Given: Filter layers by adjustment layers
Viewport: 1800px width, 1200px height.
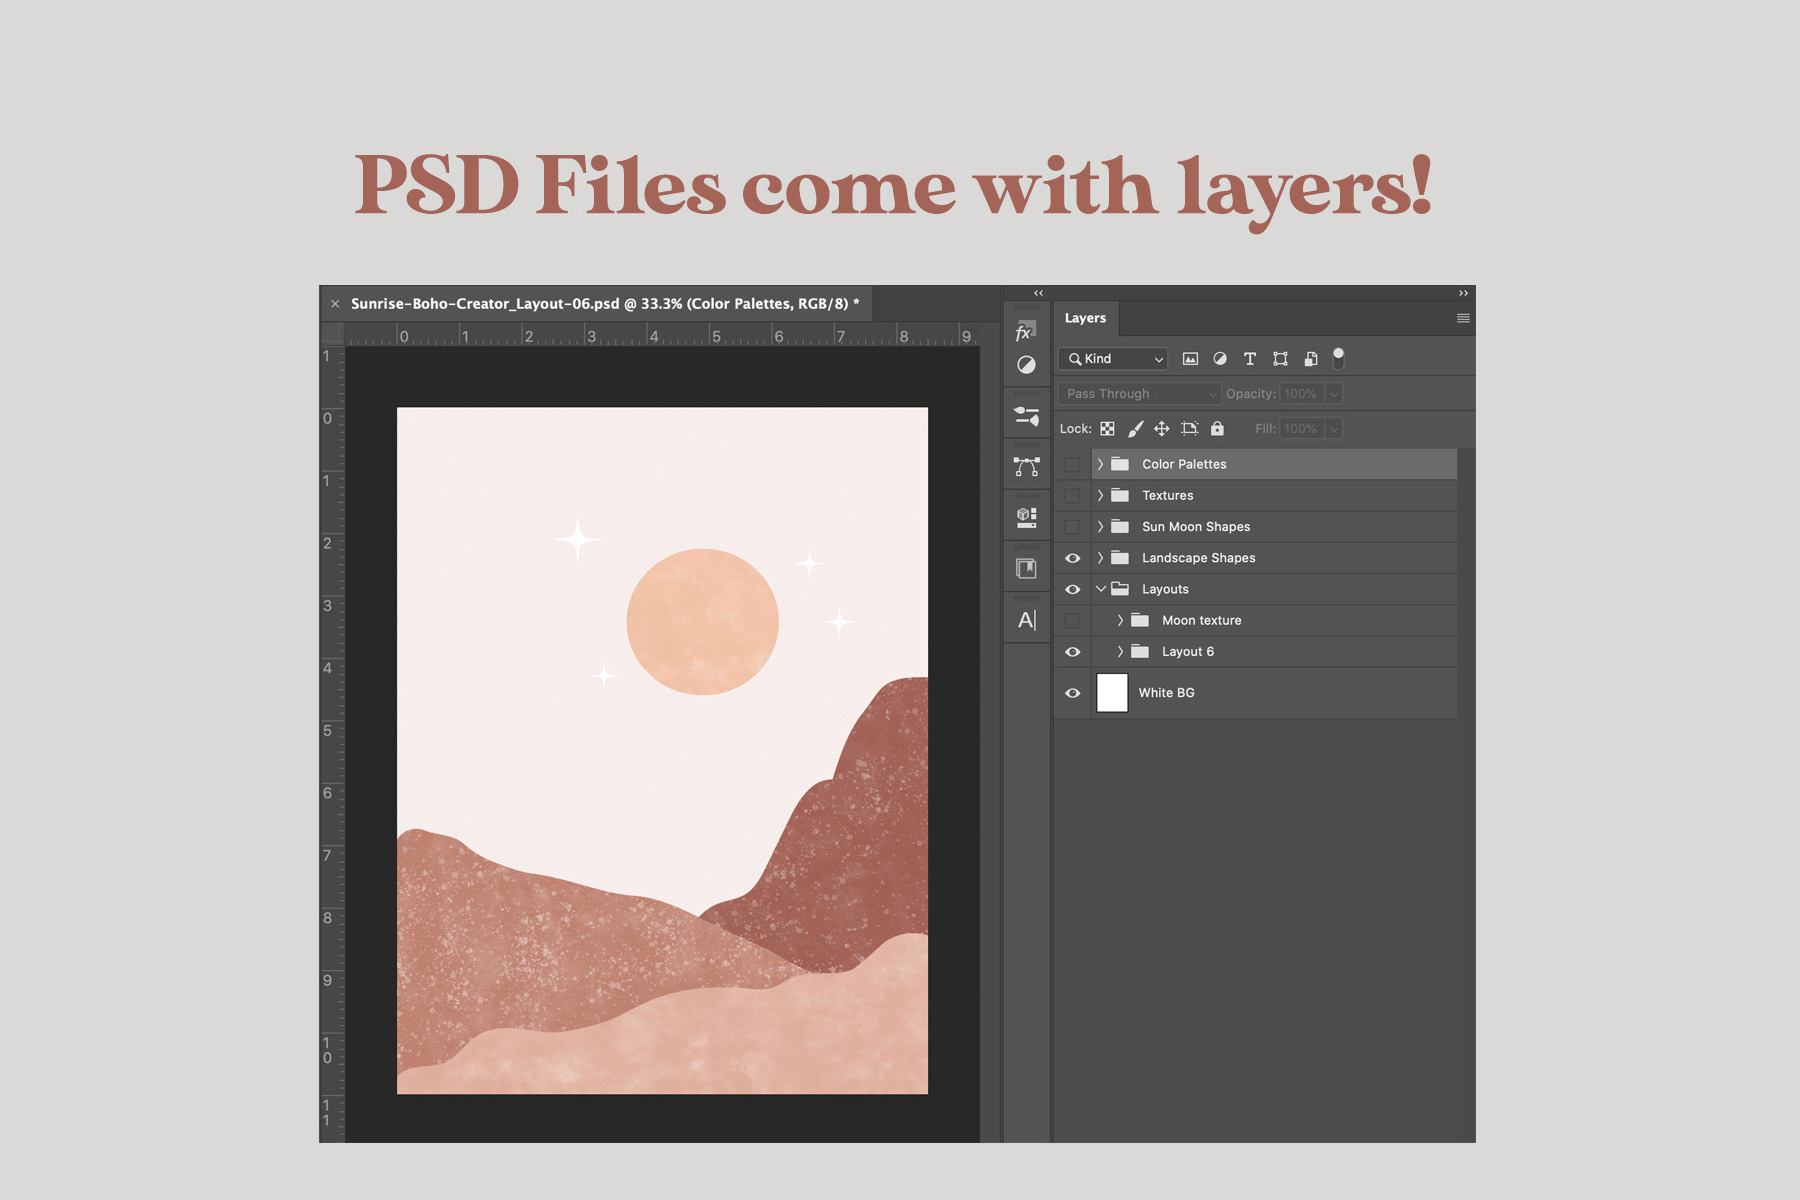Looking at the screenshot, I should tap(1220, 359).
